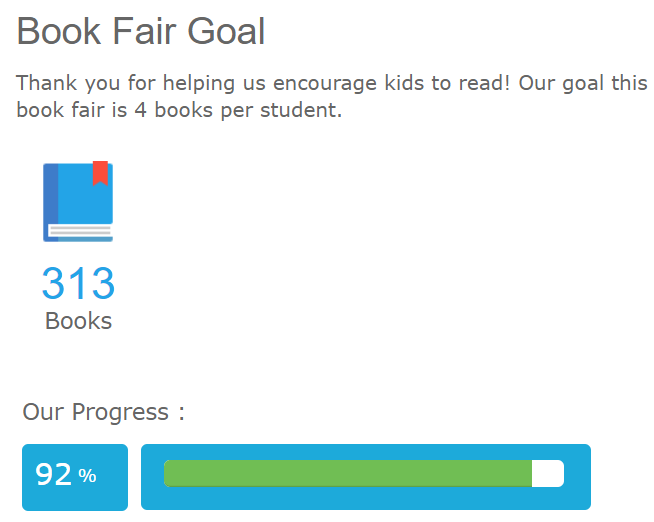This screenshot has height=522, width=654.
Task: Click the white pages at book icon bottom
Action: pos(80,231)
